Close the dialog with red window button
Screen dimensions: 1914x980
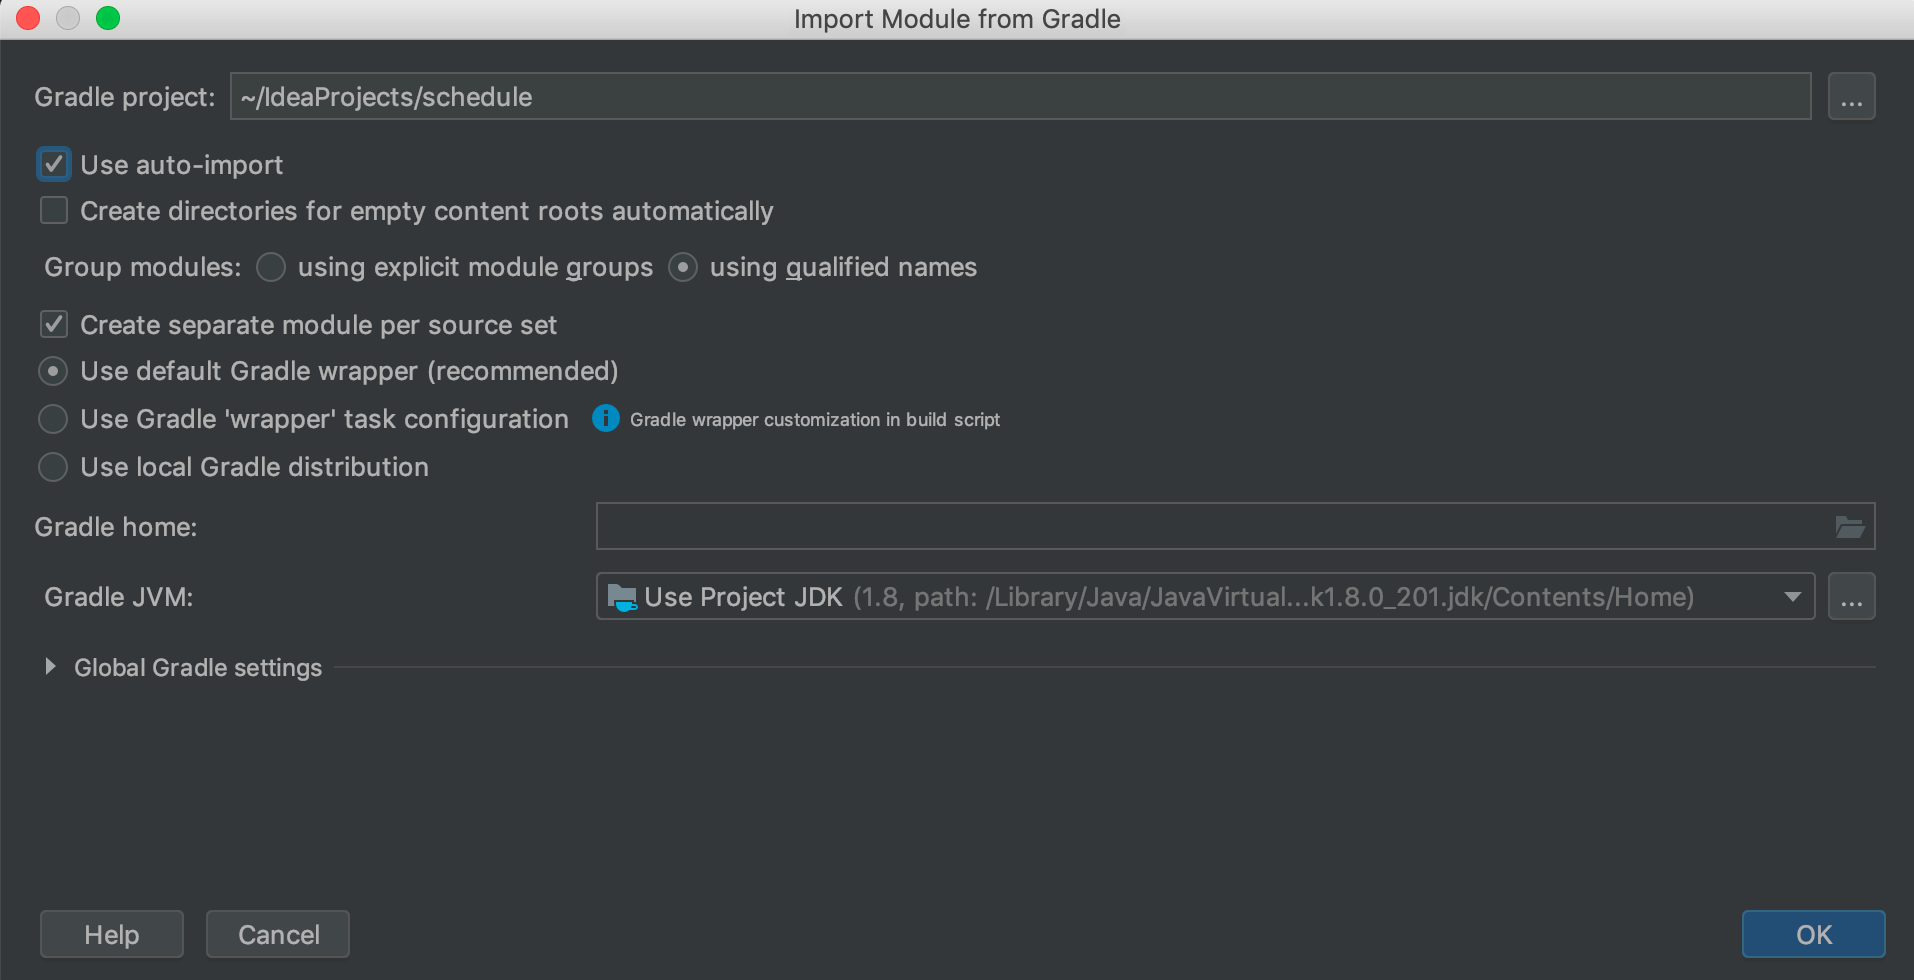point(28,18)
